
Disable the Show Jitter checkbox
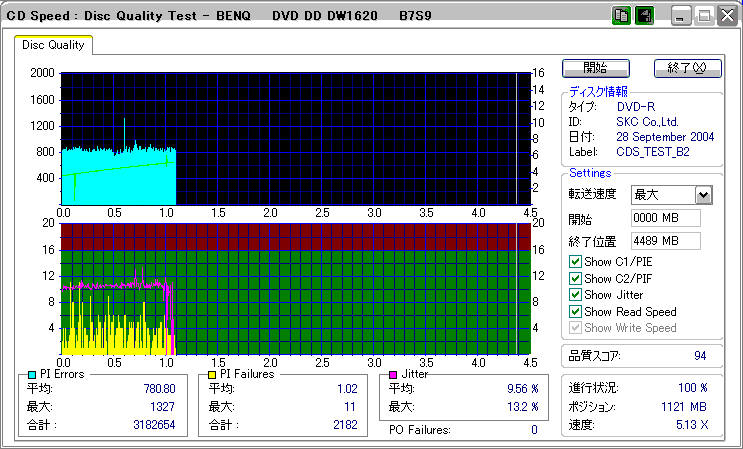(x=574, y=295)
